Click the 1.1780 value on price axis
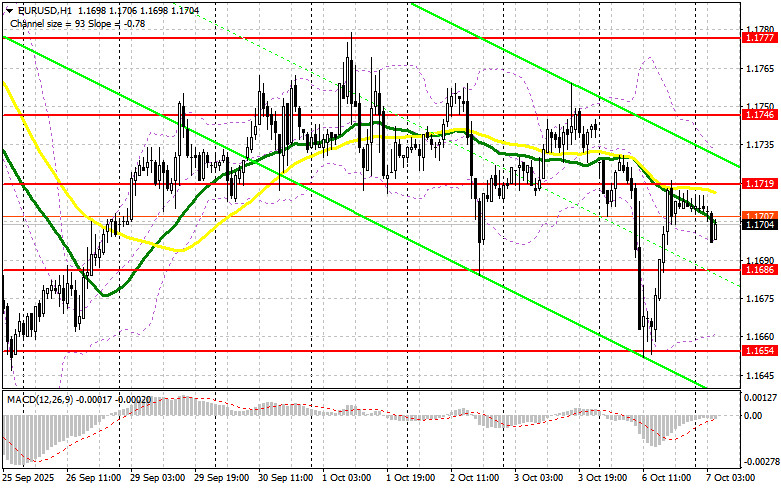 760,29
